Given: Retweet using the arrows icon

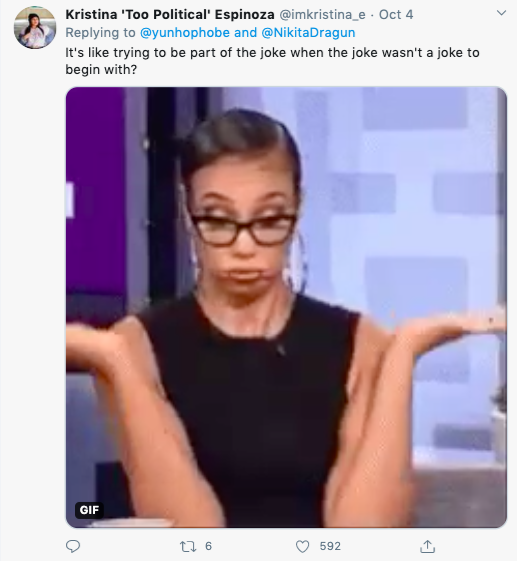Looking at the screenshot, I should click(x=188, y=546).
